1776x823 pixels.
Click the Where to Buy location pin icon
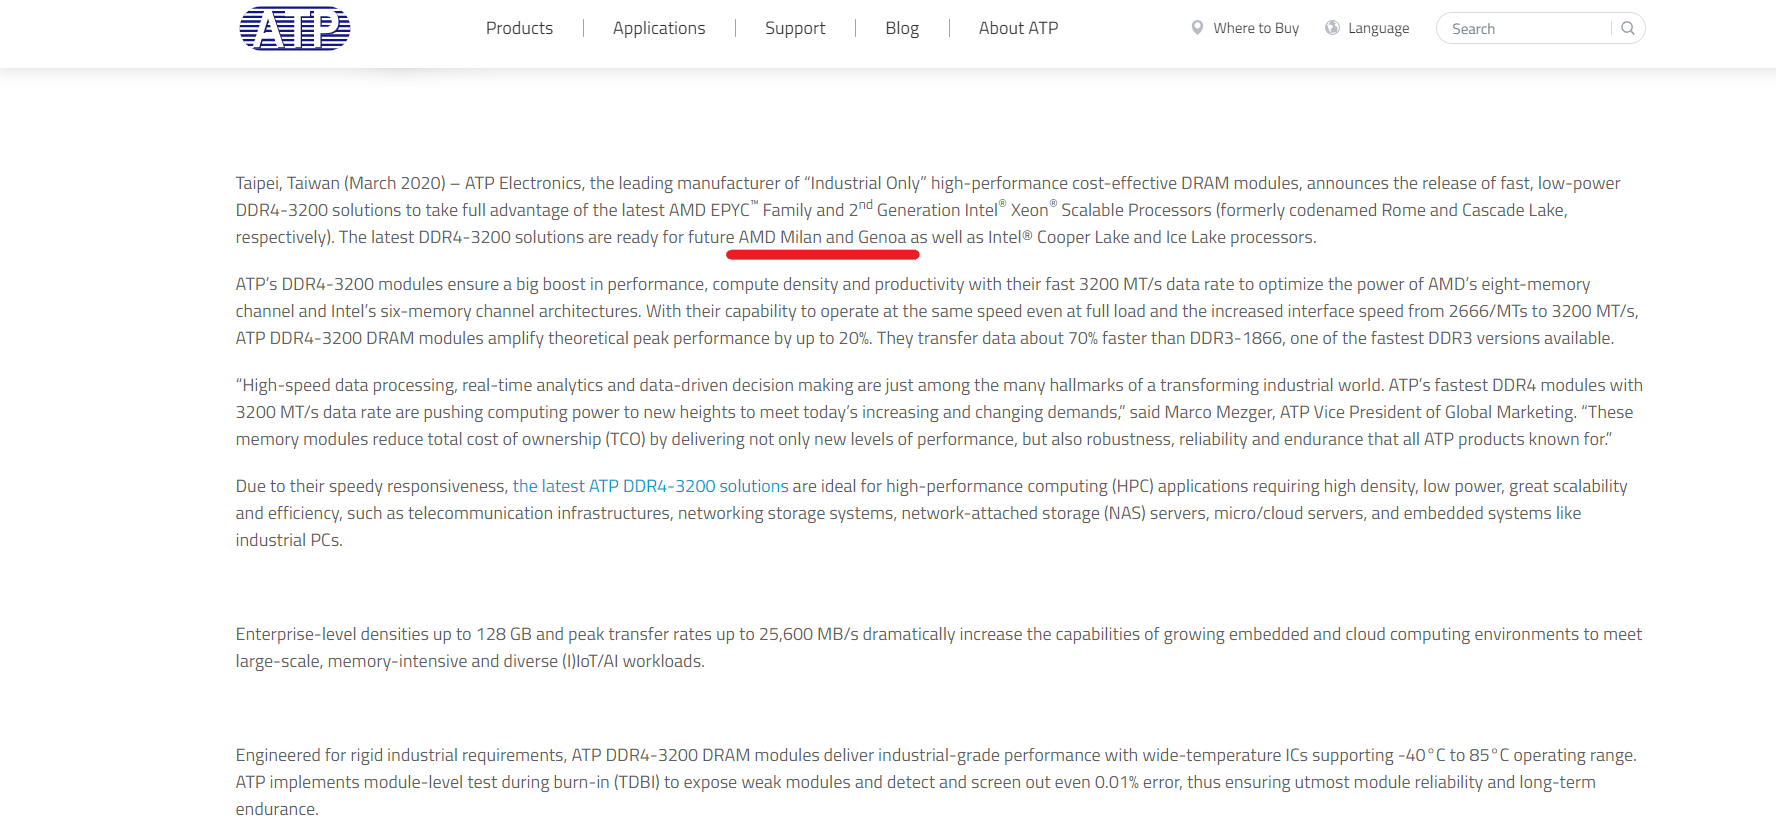click(x=1197, y=28)
